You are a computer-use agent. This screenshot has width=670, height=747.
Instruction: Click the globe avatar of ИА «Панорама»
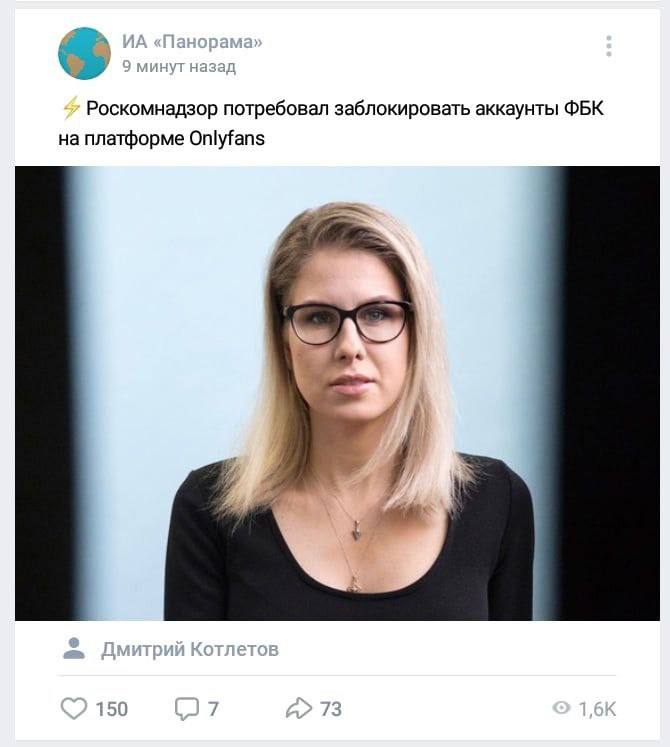tap(84, 53)
